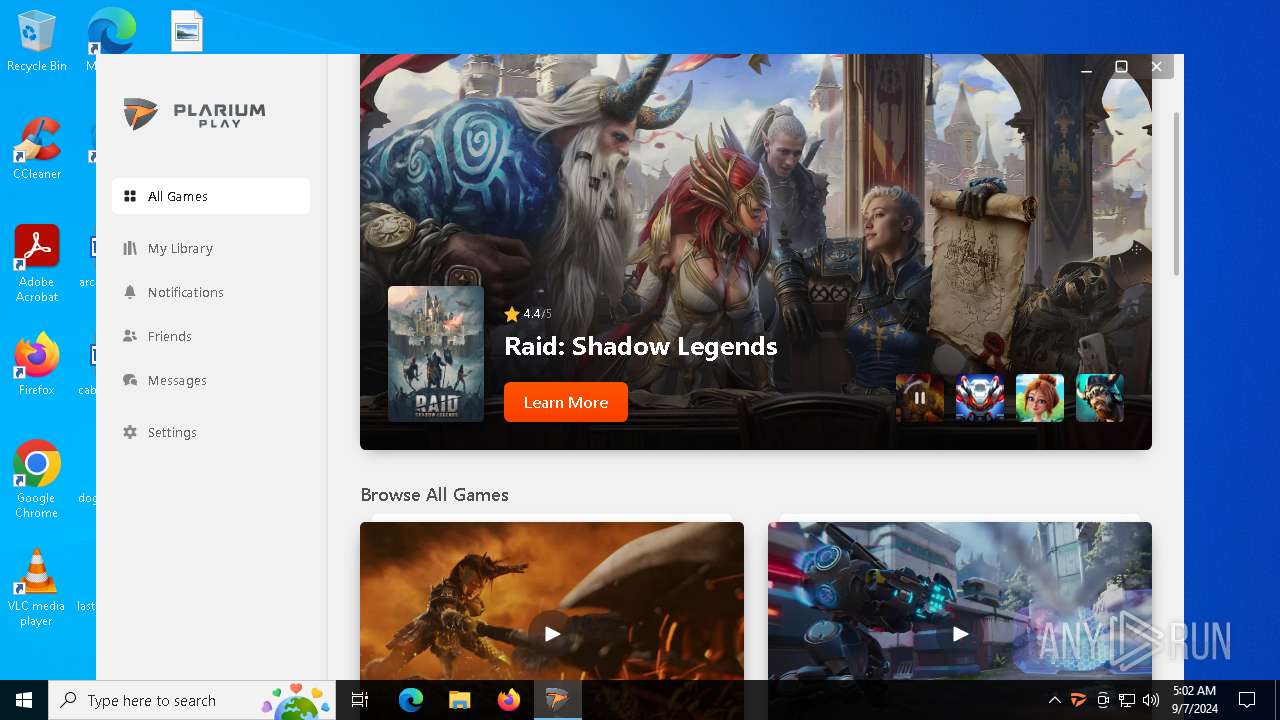Open the Messages section
The image size is (1280, 720).
[211, 380]
